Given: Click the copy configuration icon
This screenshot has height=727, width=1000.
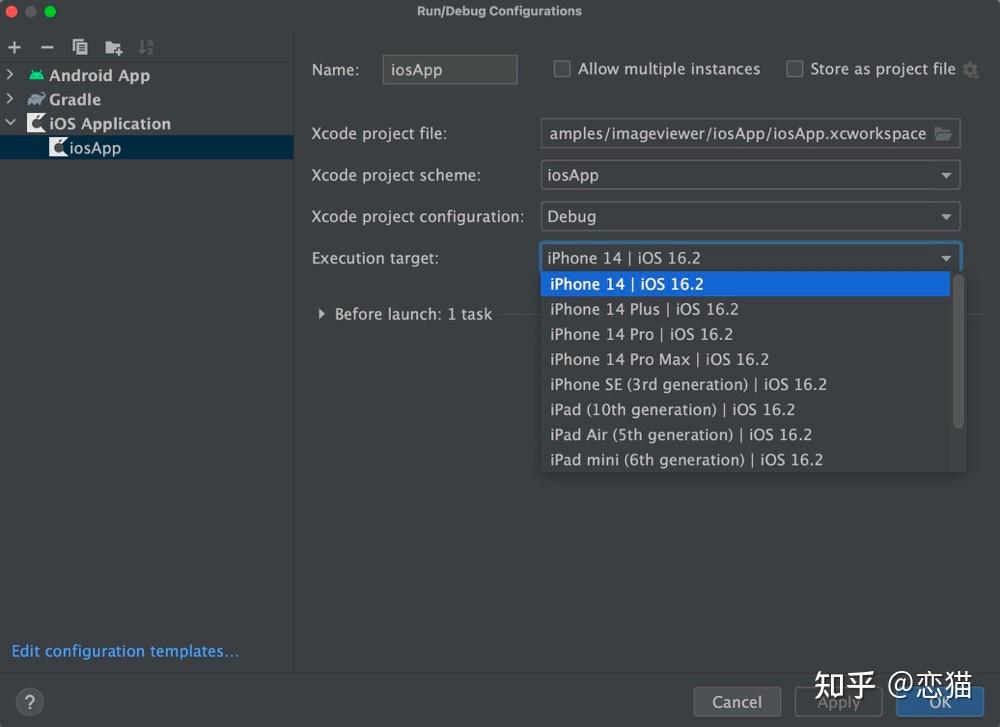Looking at the screenshot, I should [x=79, y=47].
